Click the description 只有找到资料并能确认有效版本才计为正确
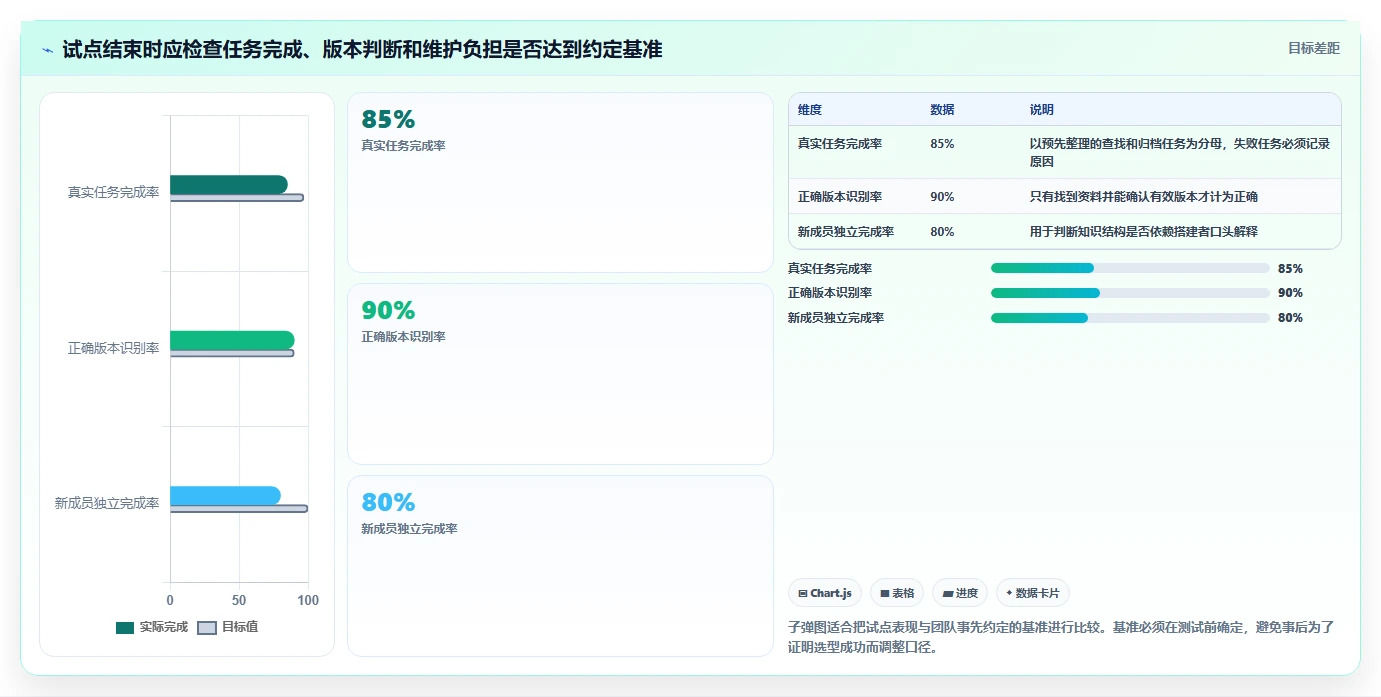Viewport: 1381px width, 697px height. coord(1144,196)
